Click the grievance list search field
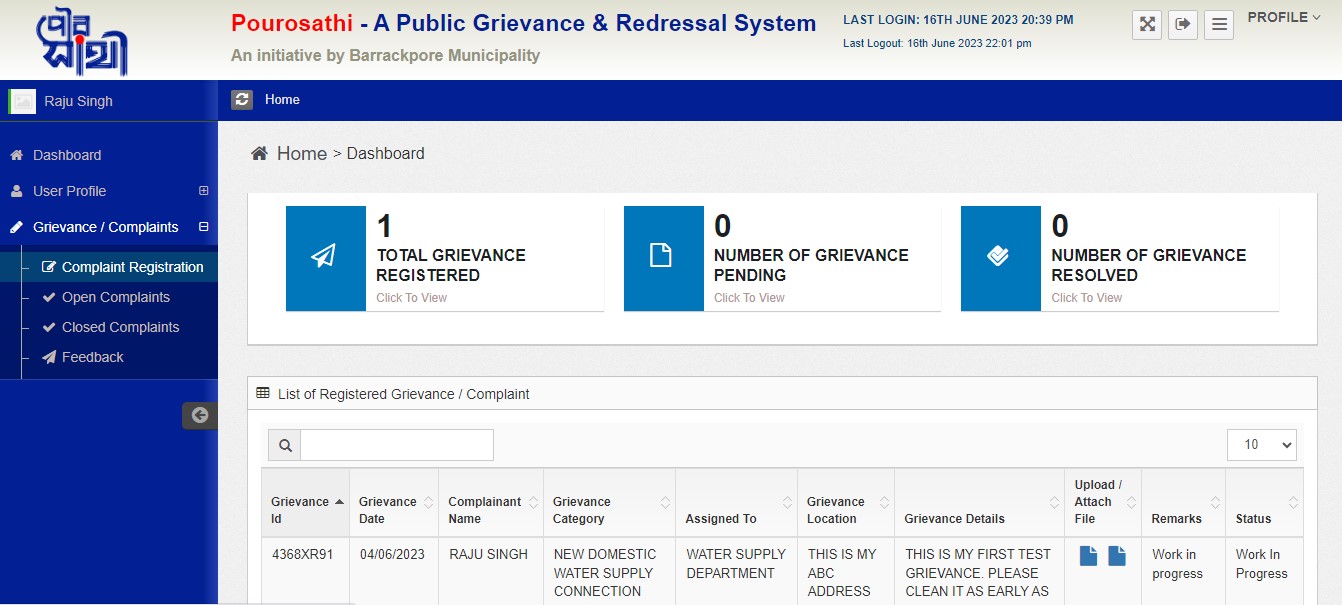Viewport: 1342px width, 605px height. pyautogui.click(x=397, y=445)
